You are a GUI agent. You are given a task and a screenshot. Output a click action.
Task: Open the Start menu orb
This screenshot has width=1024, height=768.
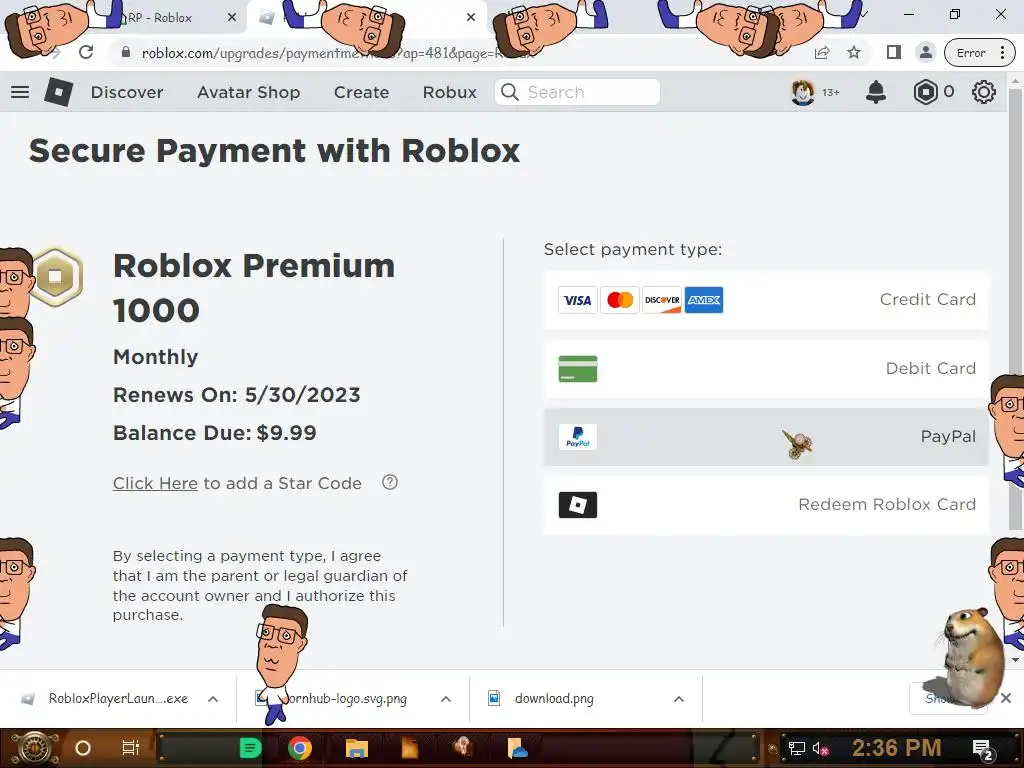point(34,748)
